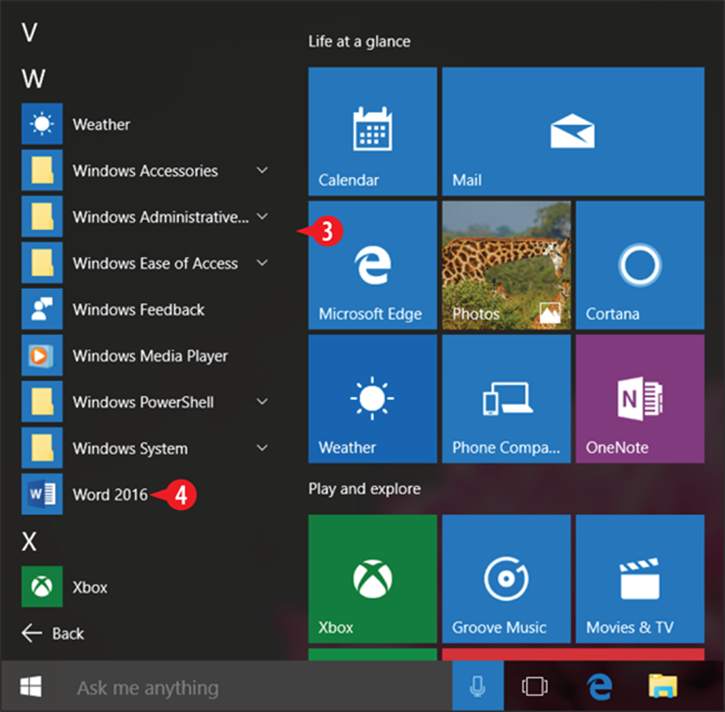The width and height of the screenshot is (725, 712).
Task: Click the Windows System folder icon
Action: [x=42, y=448]
